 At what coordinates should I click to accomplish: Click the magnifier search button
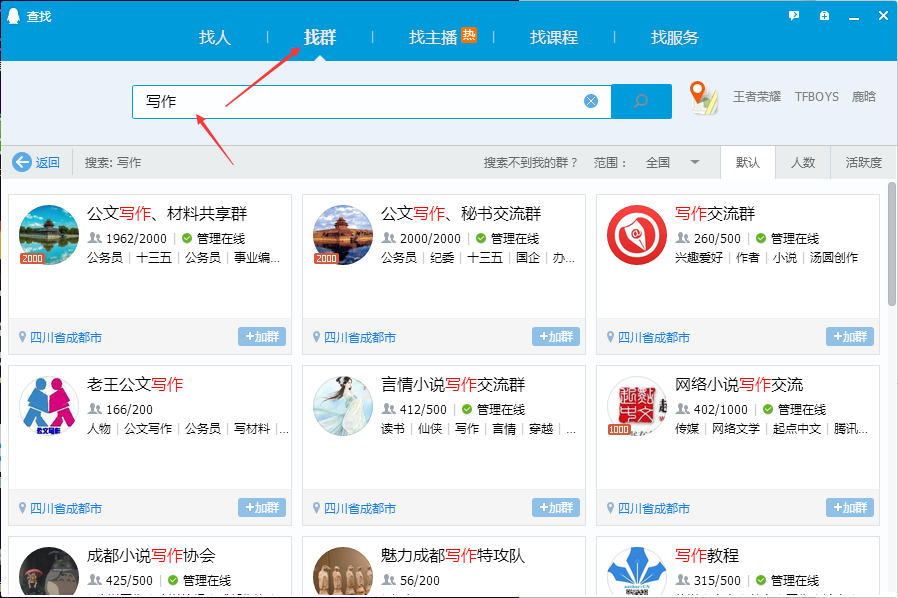click(x=641, y=101)
